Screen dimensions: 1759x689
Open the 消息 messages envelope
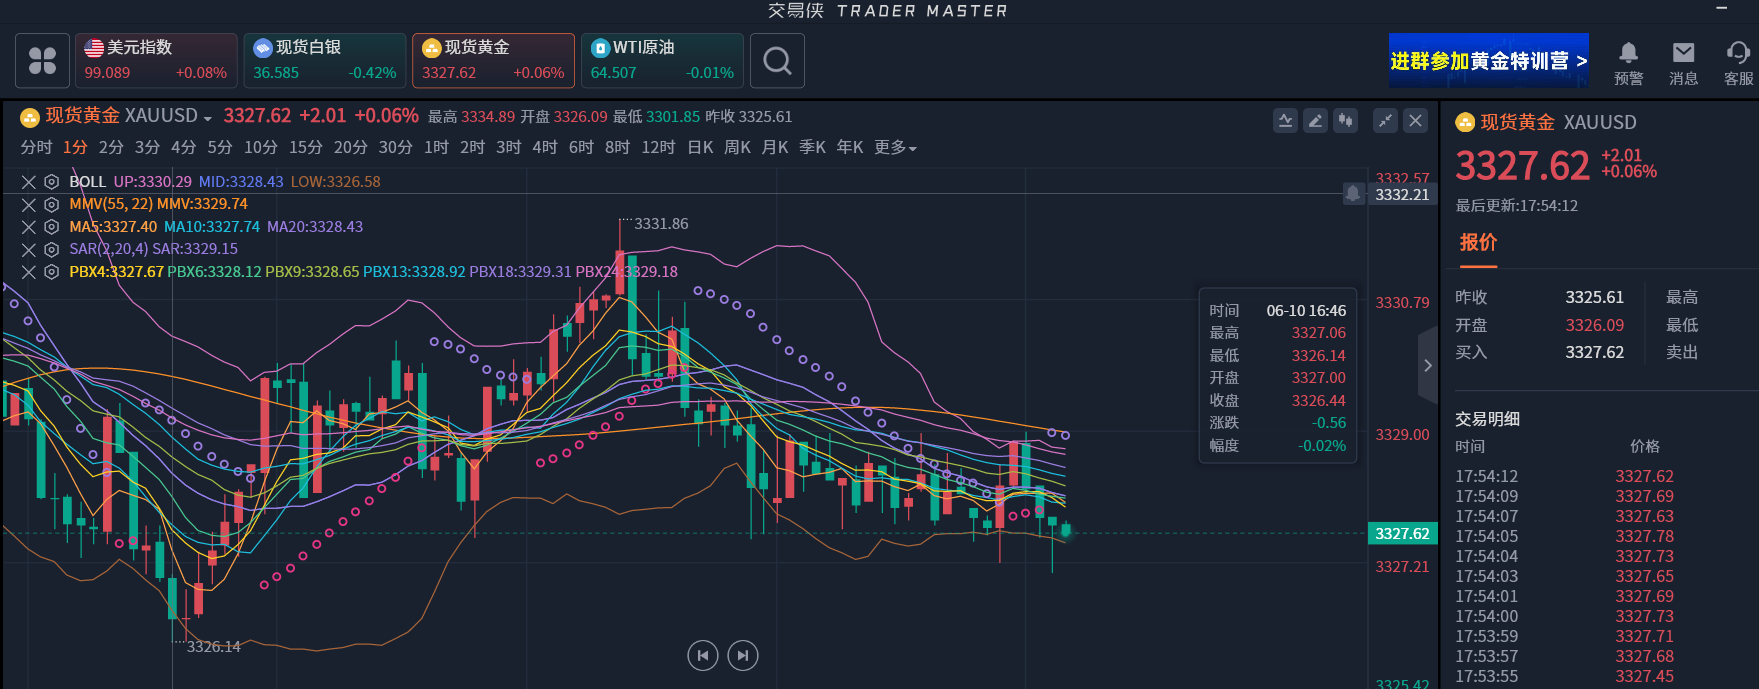(1683, 62)
